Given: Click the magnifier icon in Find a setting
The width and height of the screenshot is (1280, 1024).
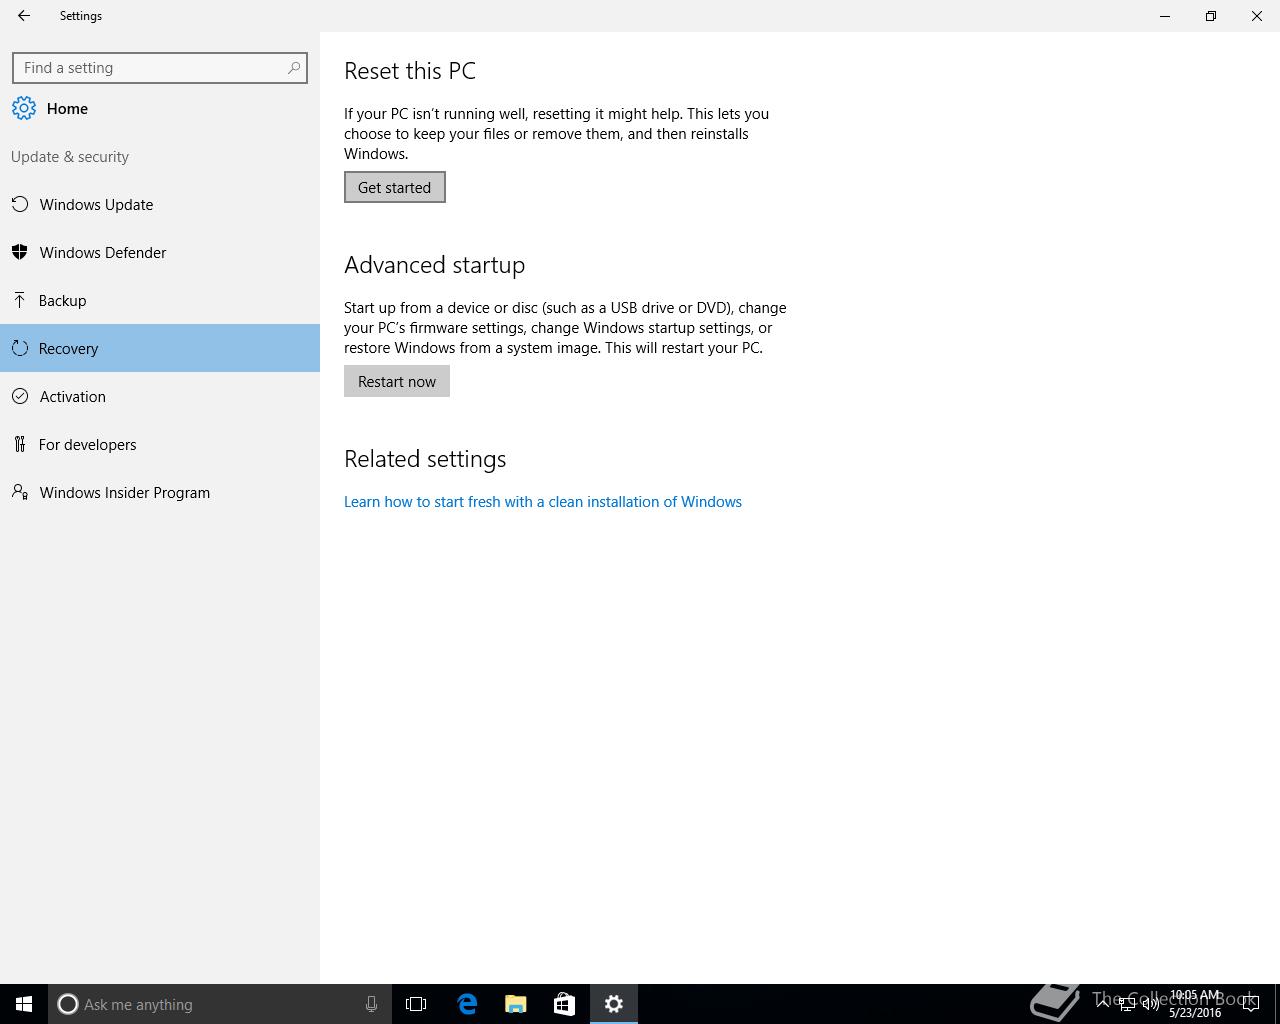Looking at the screenshot, I should (x=293, y=68).
